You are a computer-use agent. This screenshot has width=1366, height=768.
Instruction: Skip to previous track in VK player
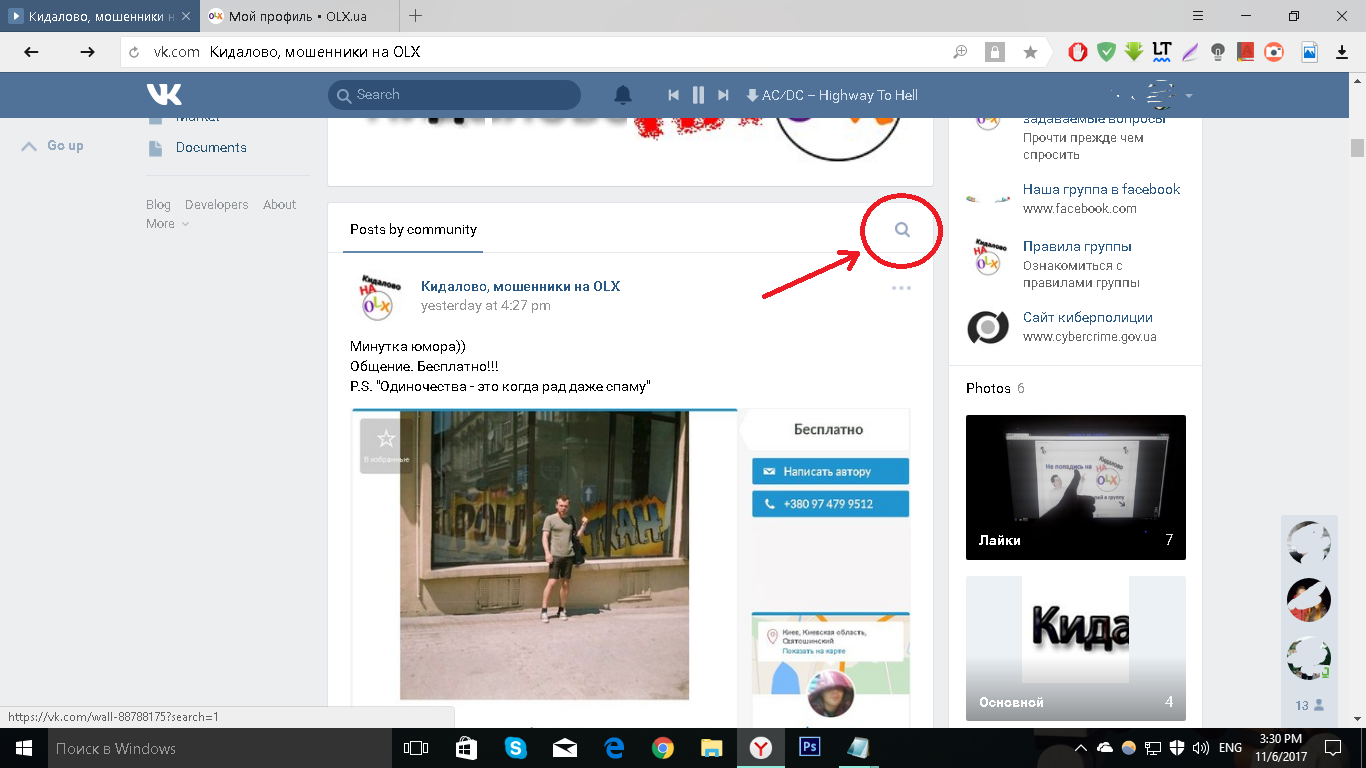point(673,95)
